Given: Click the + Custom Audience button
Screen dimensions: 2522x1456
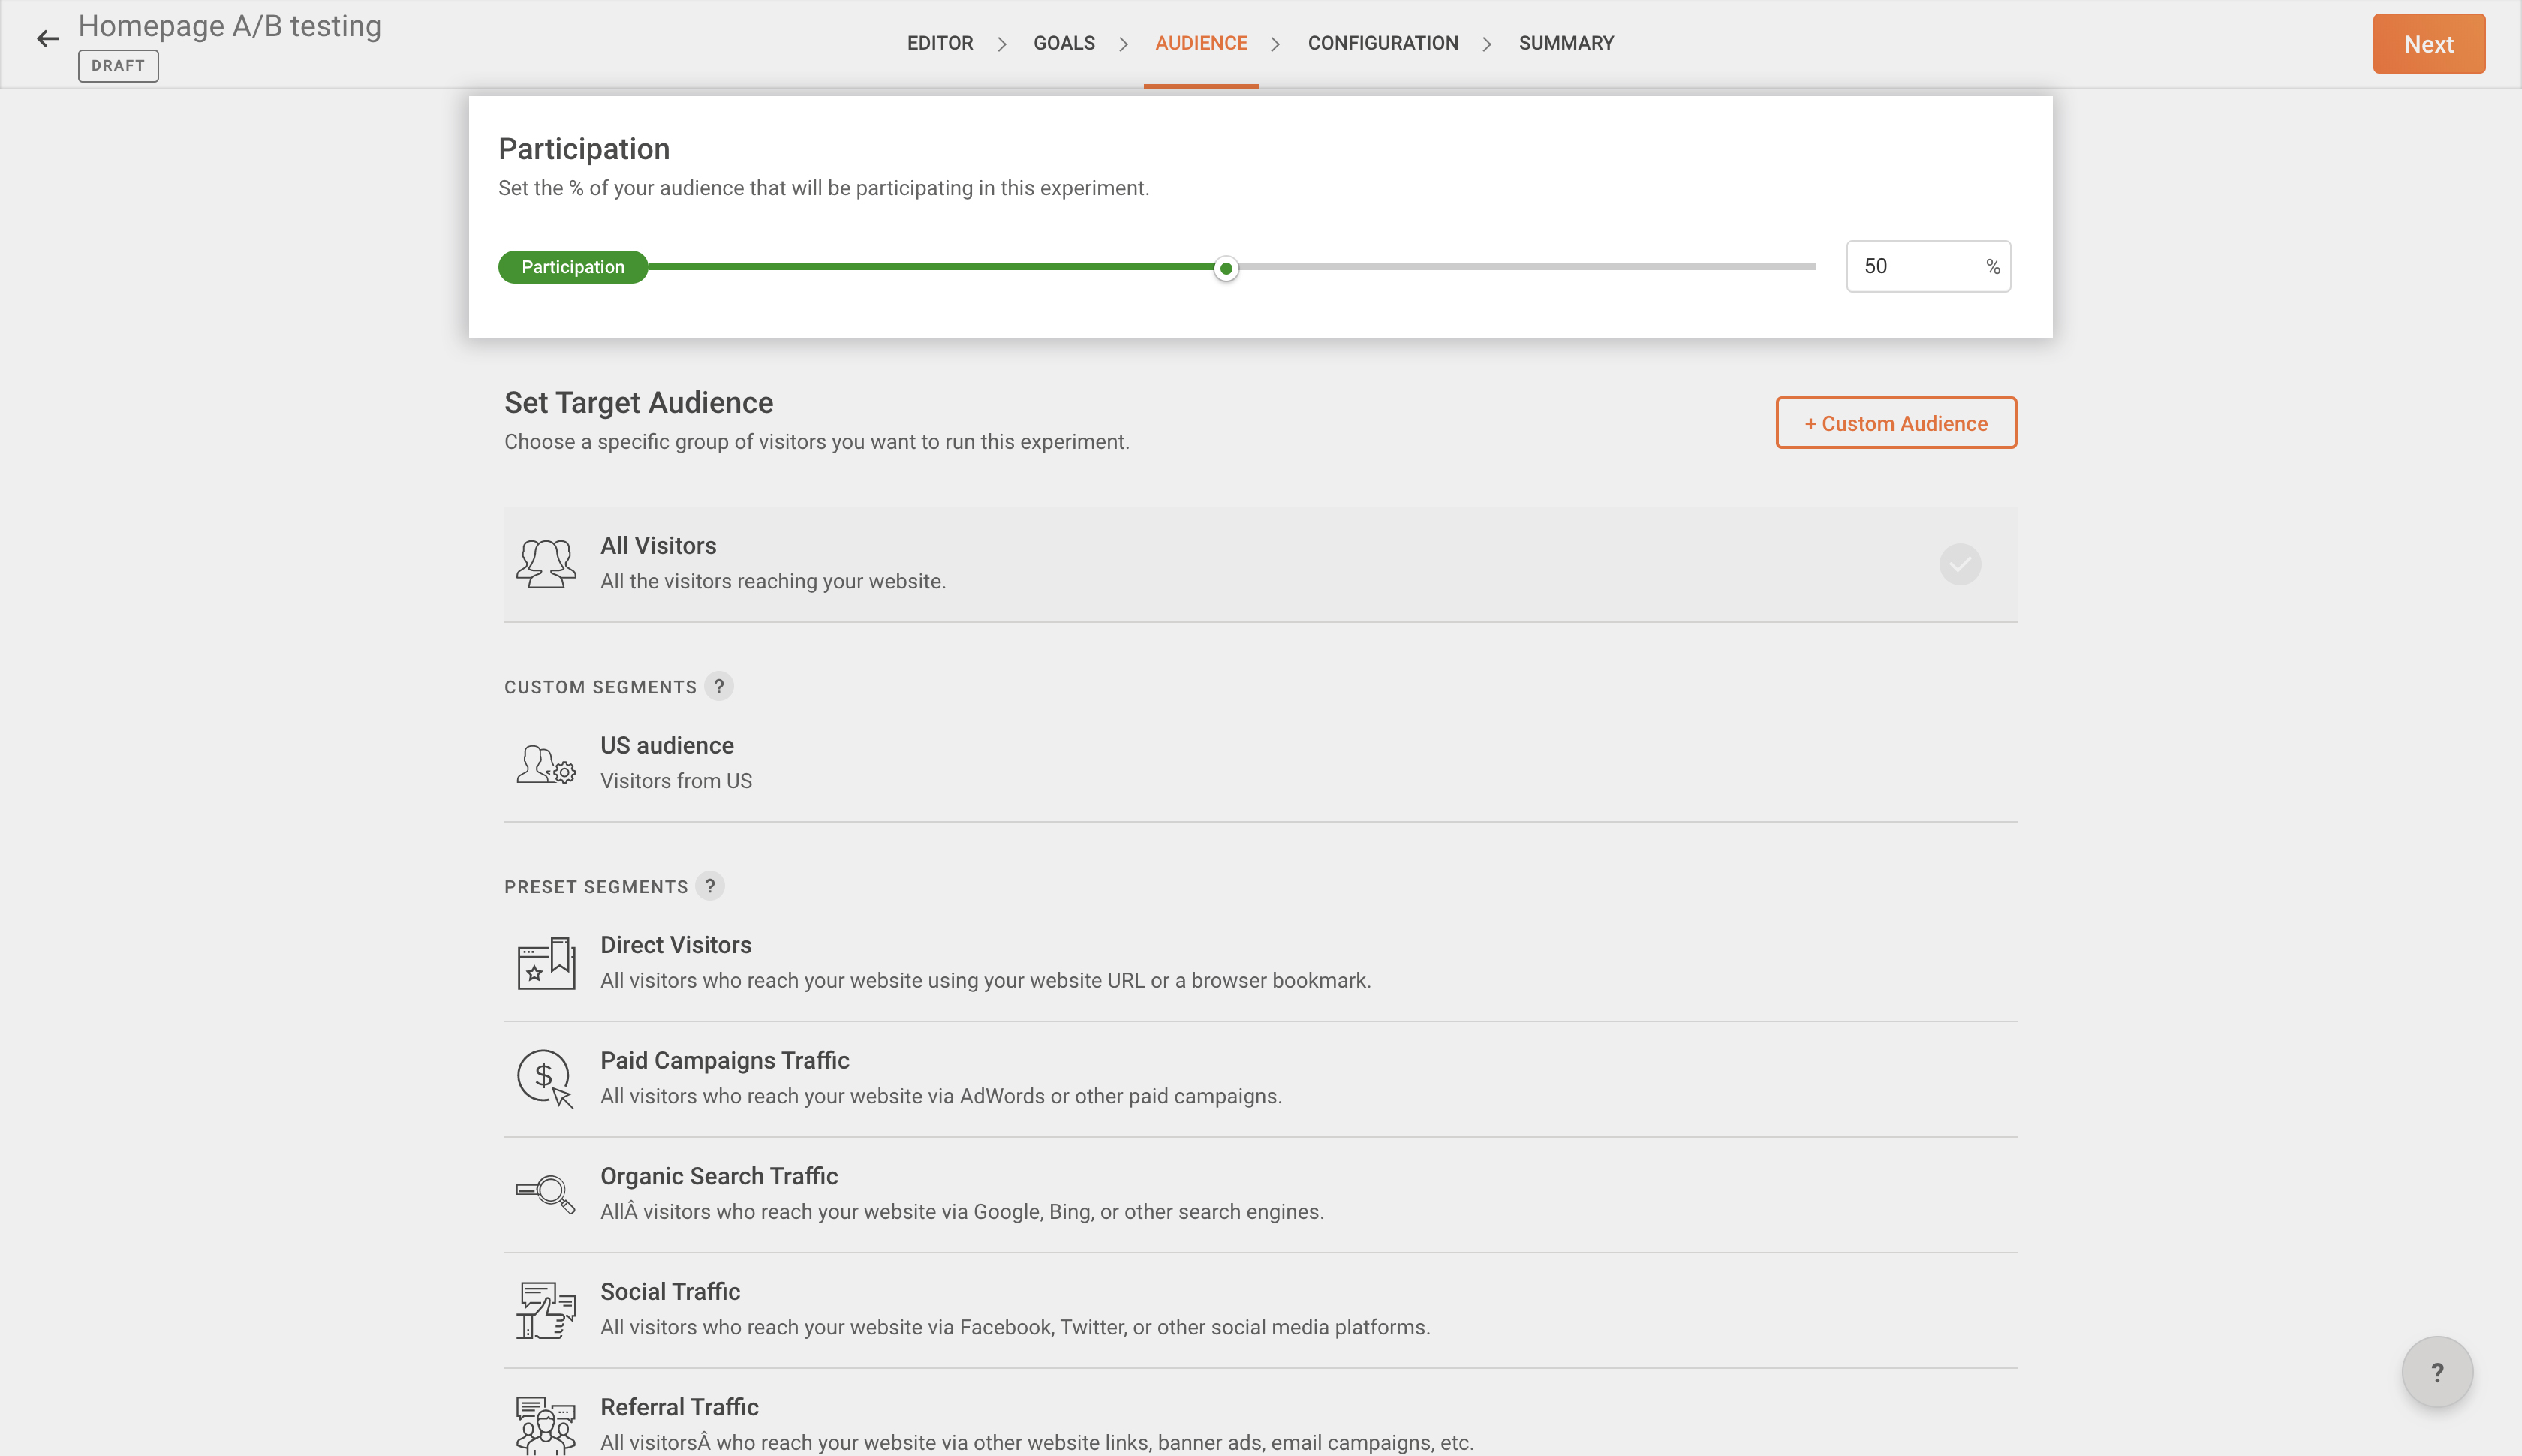Looking at the screenshot, I should click(x=1895, y=423).
